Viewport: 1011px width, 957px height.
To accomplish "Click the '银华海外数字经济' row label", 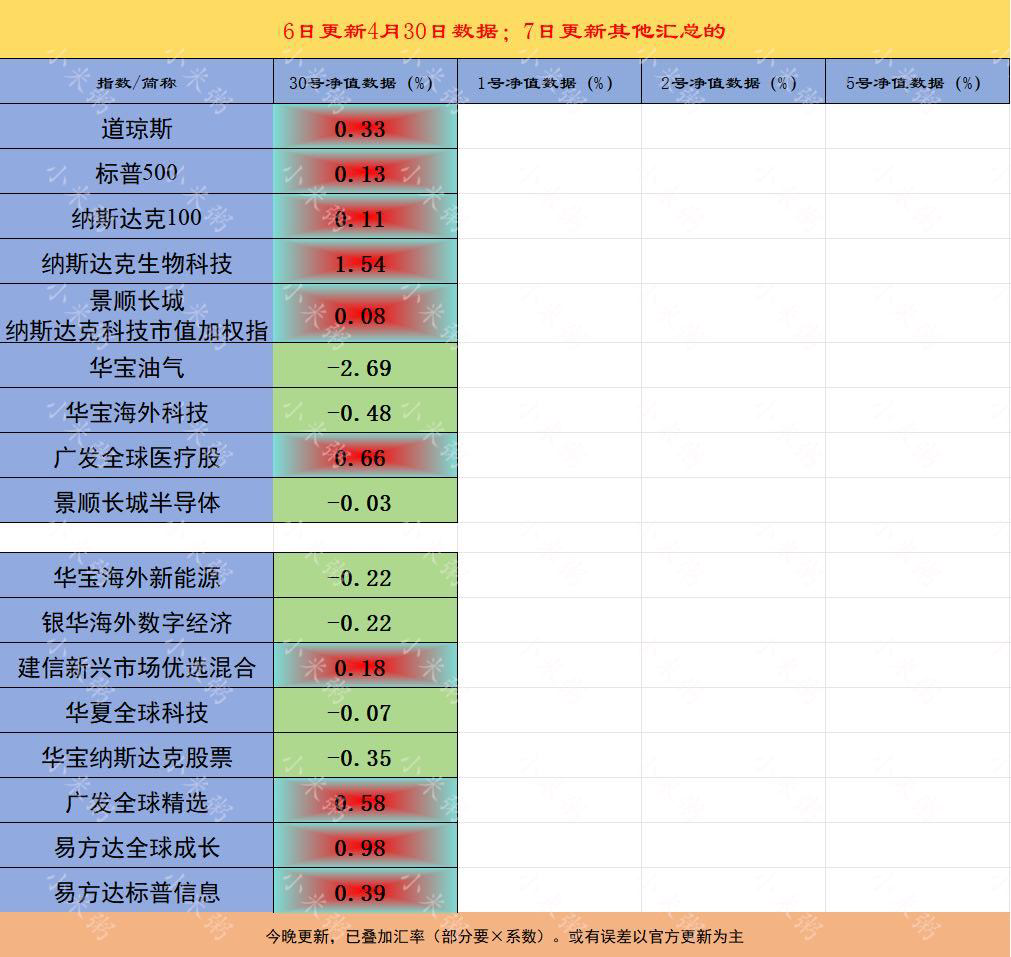I will click(137, 621).
